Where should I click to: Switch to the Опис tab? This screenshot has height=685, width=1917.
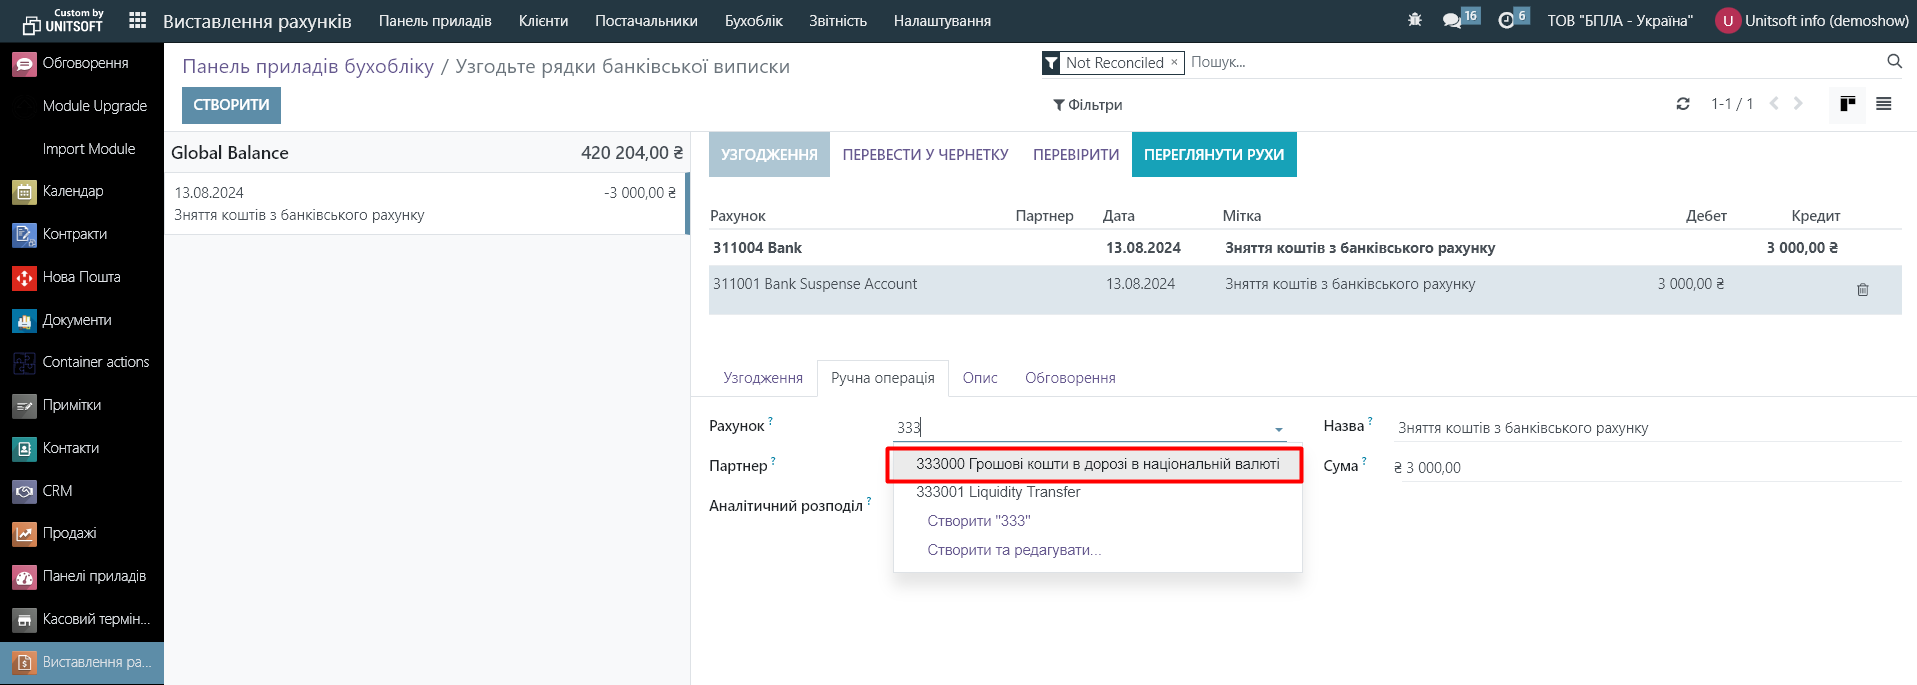click(980, 378)
